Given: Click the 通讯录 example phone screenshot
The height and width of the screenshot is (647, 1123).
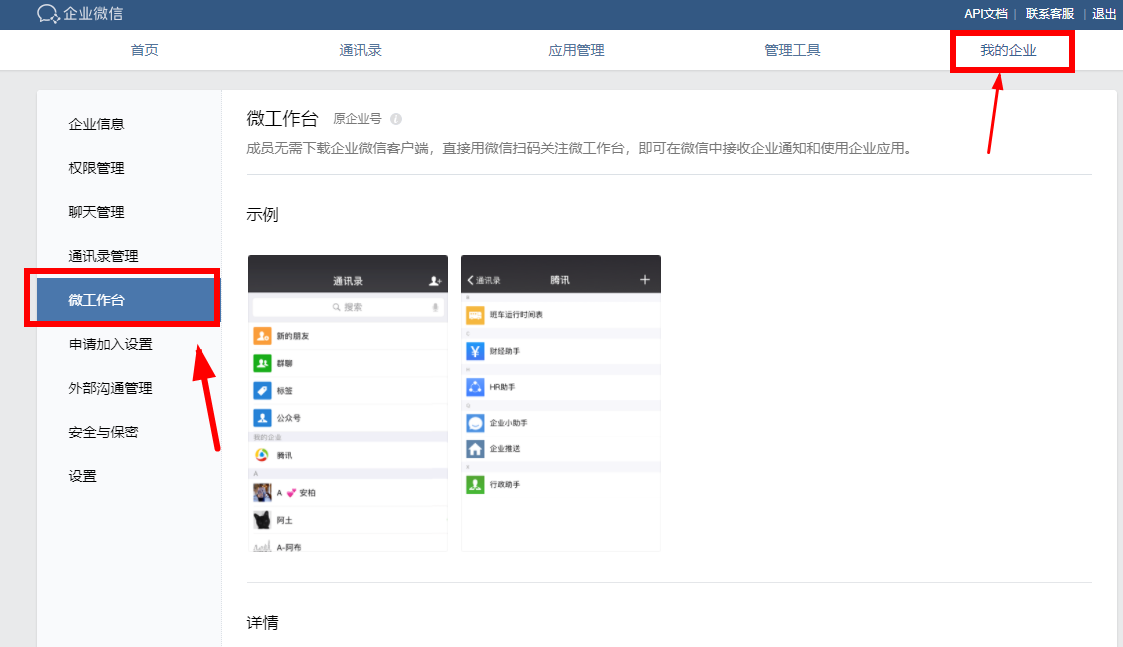Looking at the screenshot, I should (x=348, y=403).
